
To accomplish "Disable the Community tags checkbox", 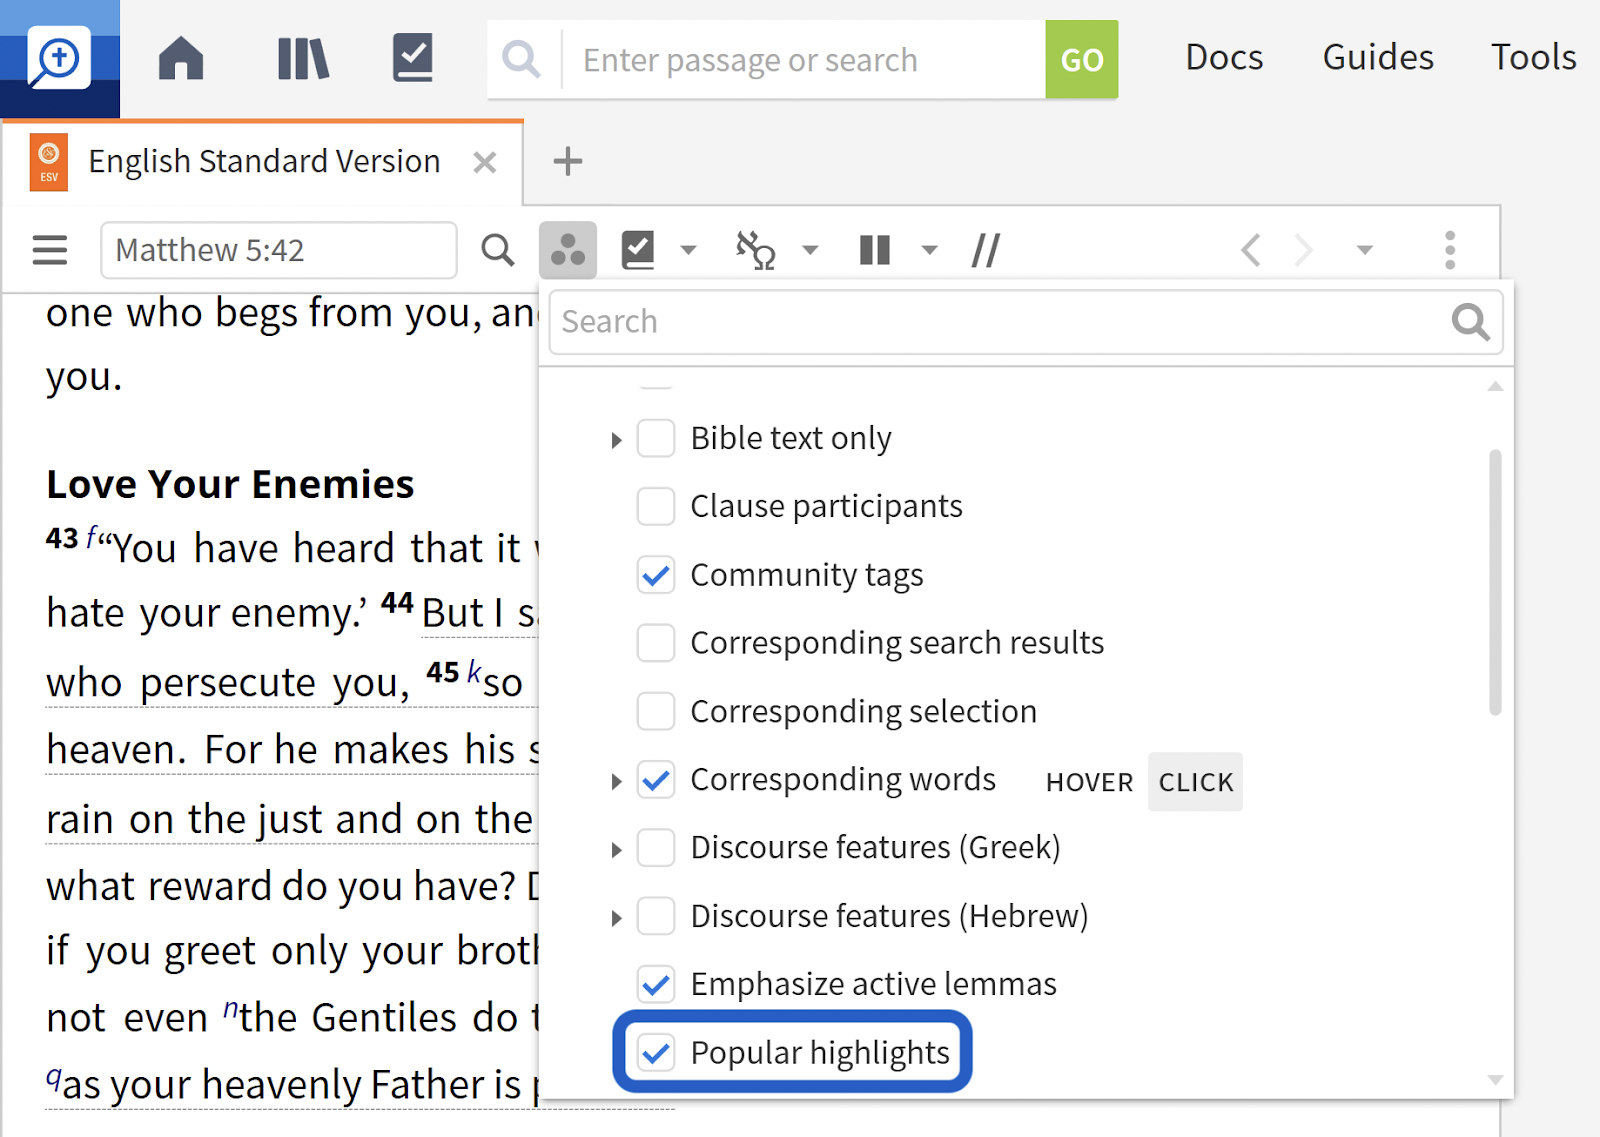I will [x=656, y=575].
